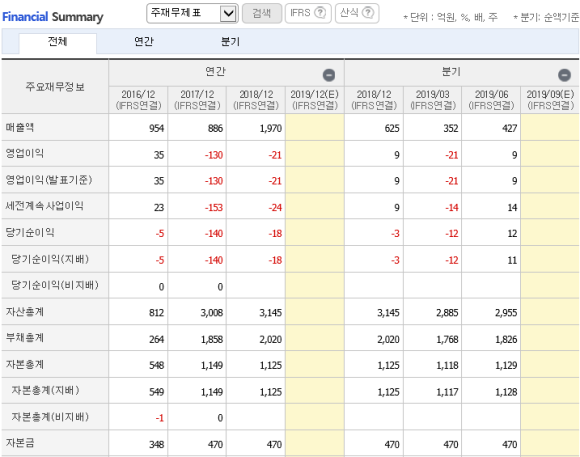
Task: Click the 2019/12(E) estimate column header
Action: pyautogui.click(x=315, y=100)
